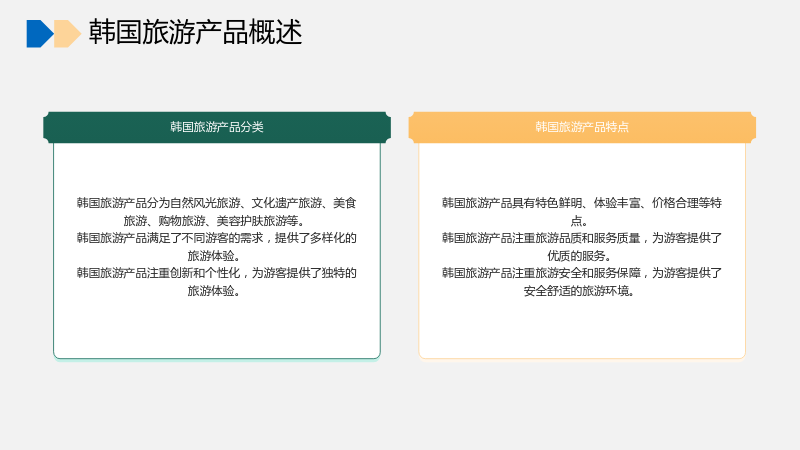Screen dimensions: 800x450
Task: Select the slide title 韩国旅游产品概述
Action: 195,32
